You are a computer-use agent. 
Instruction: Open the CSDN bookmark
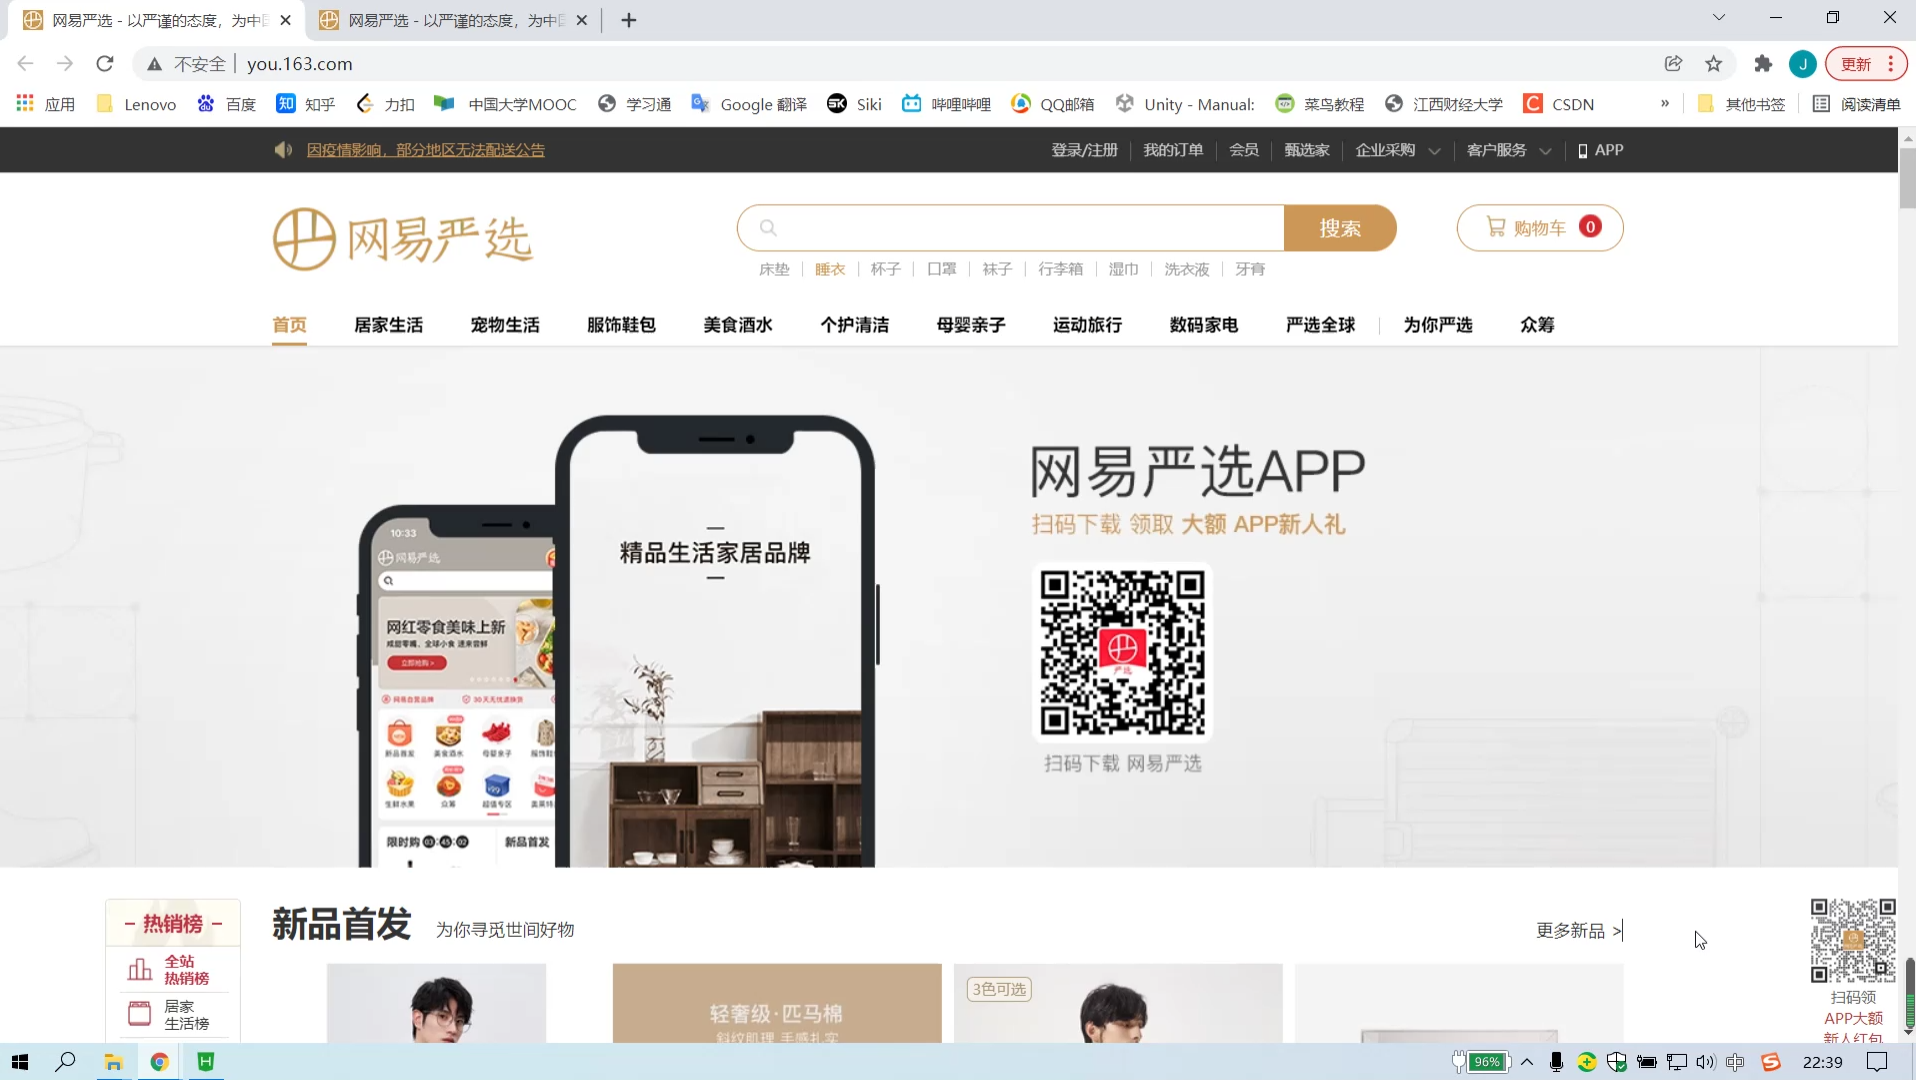click(x=1559, y=104)
